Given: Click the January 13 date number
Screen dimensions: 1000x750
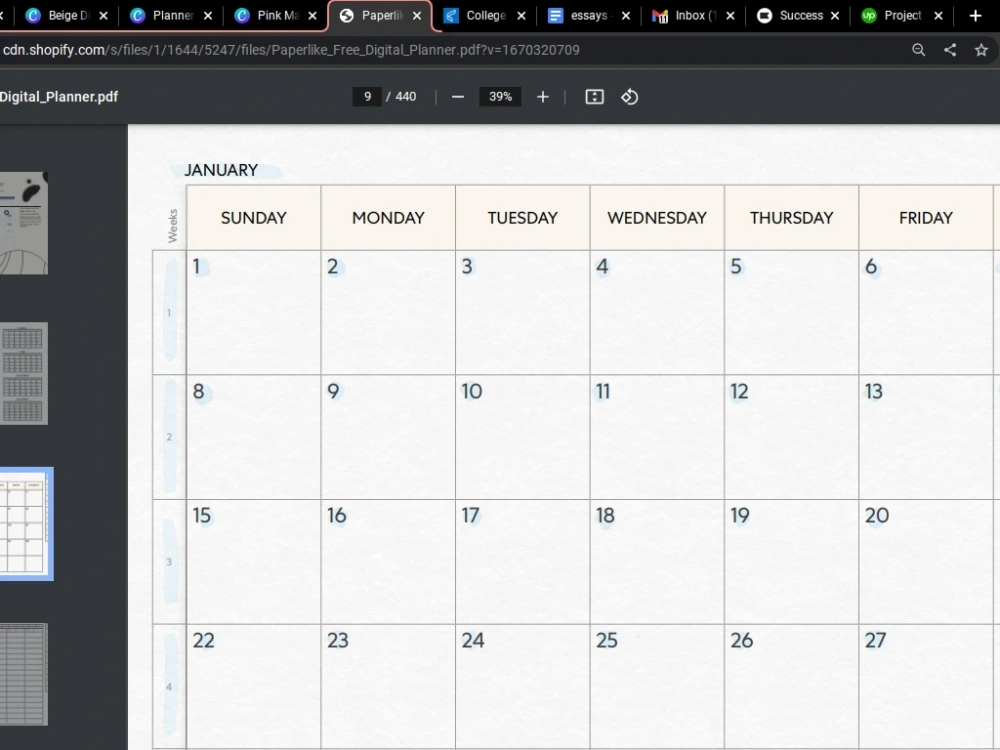Looking at the screenshot, I should 874,391.
